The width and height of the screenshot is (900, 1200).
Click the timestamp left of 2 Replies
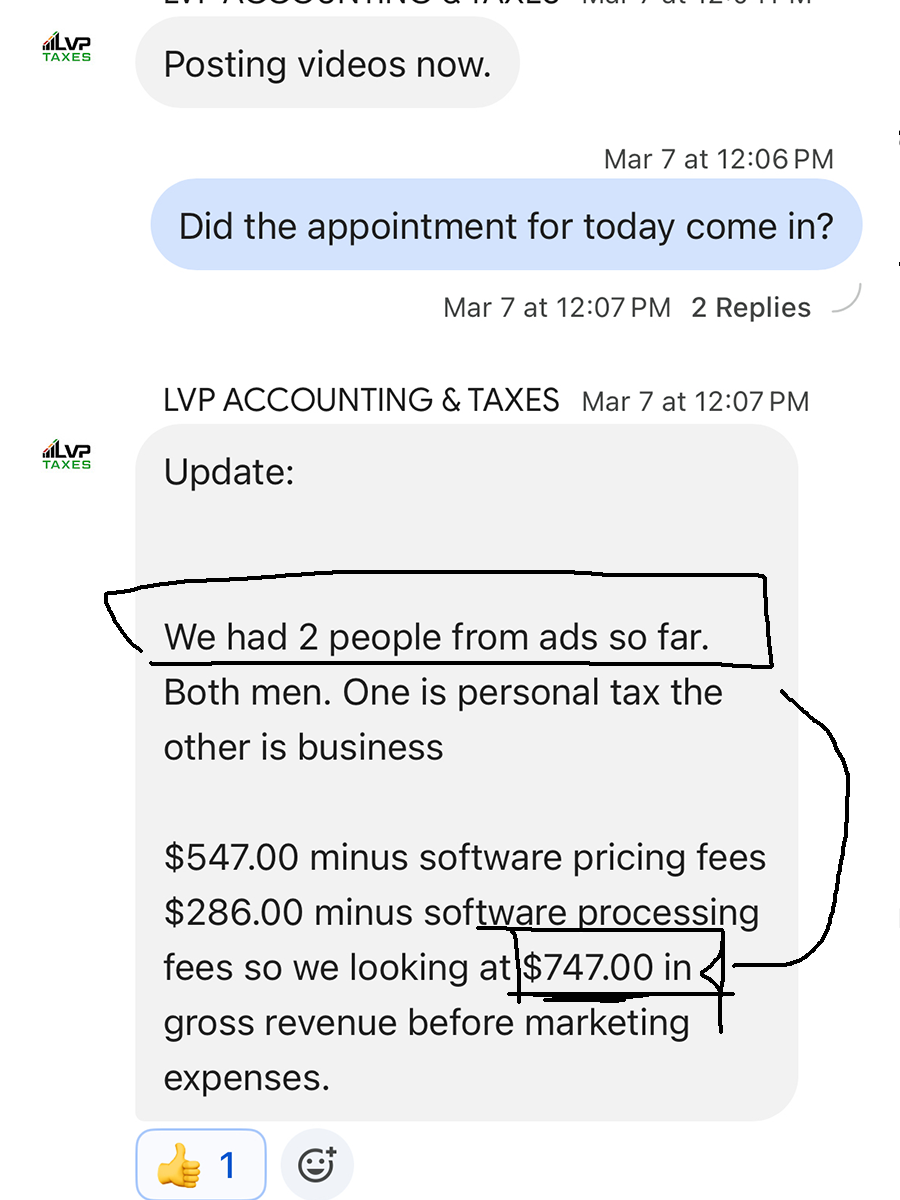[557, 307]
